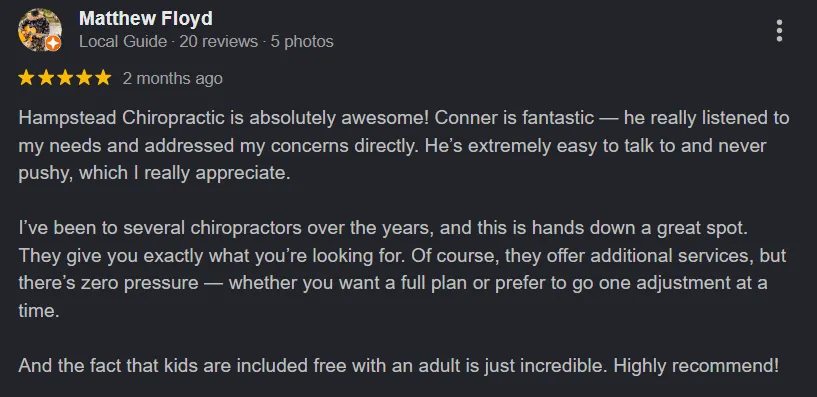Click the '2 months ago' timestamp
The image size is (817, 397).
[172, 79]
